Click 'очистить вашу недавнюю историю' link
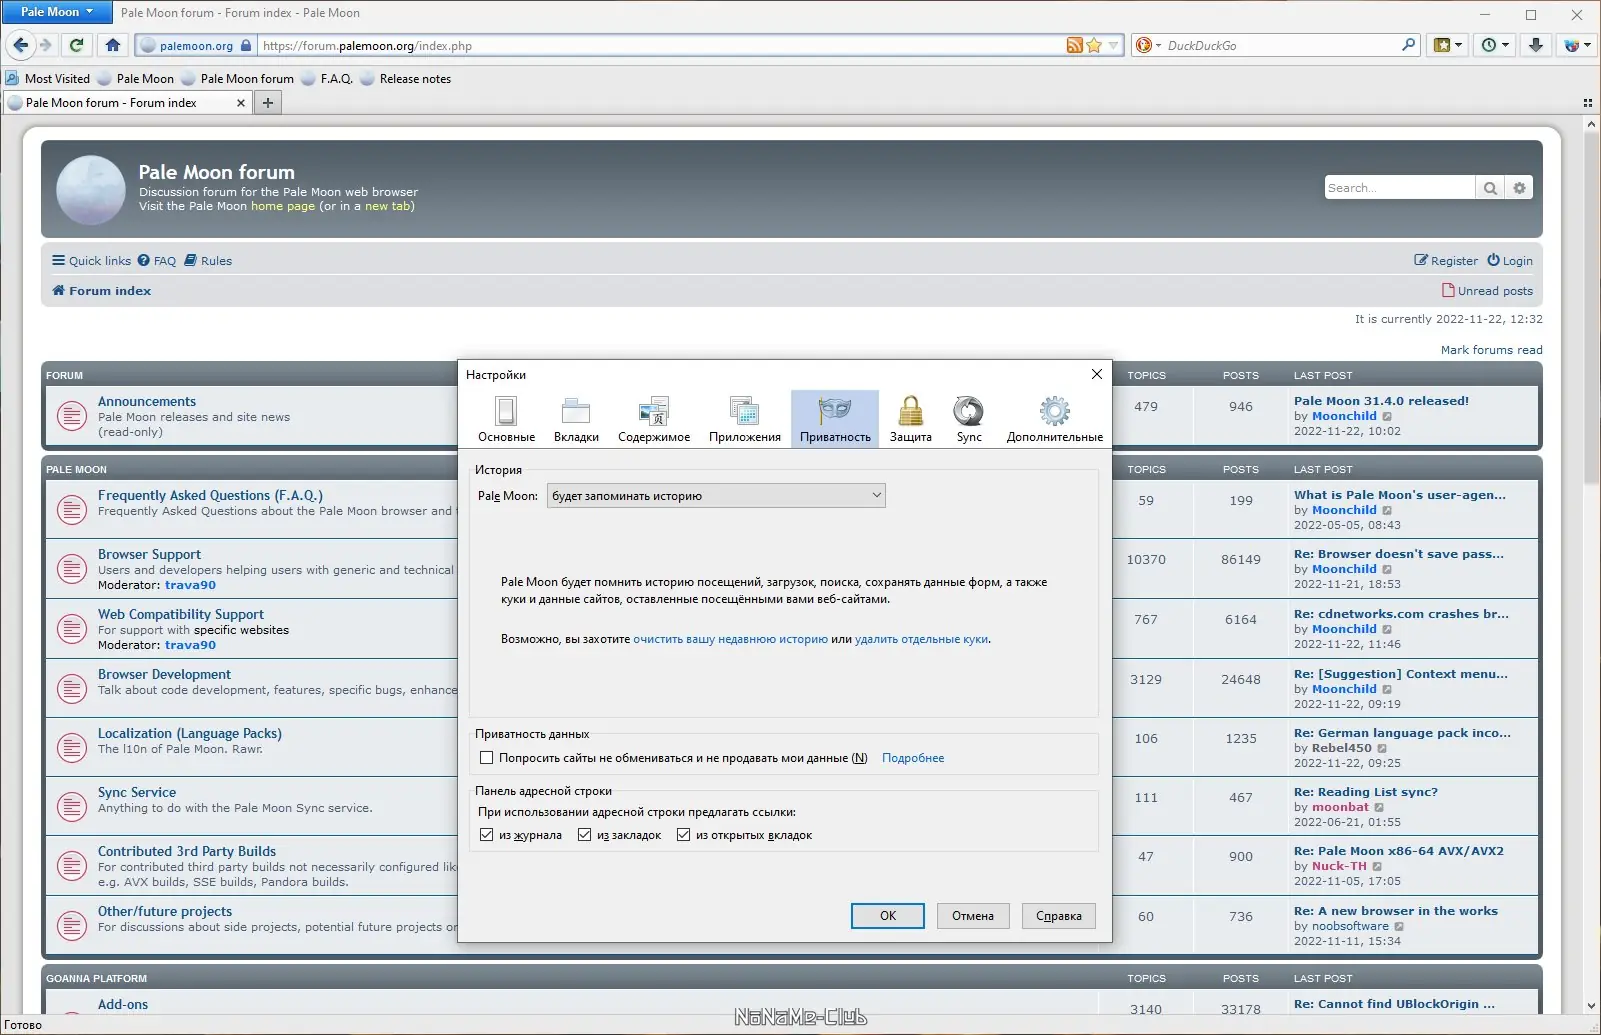Viewport: 1601px width, 1035px height. [731, 639]
